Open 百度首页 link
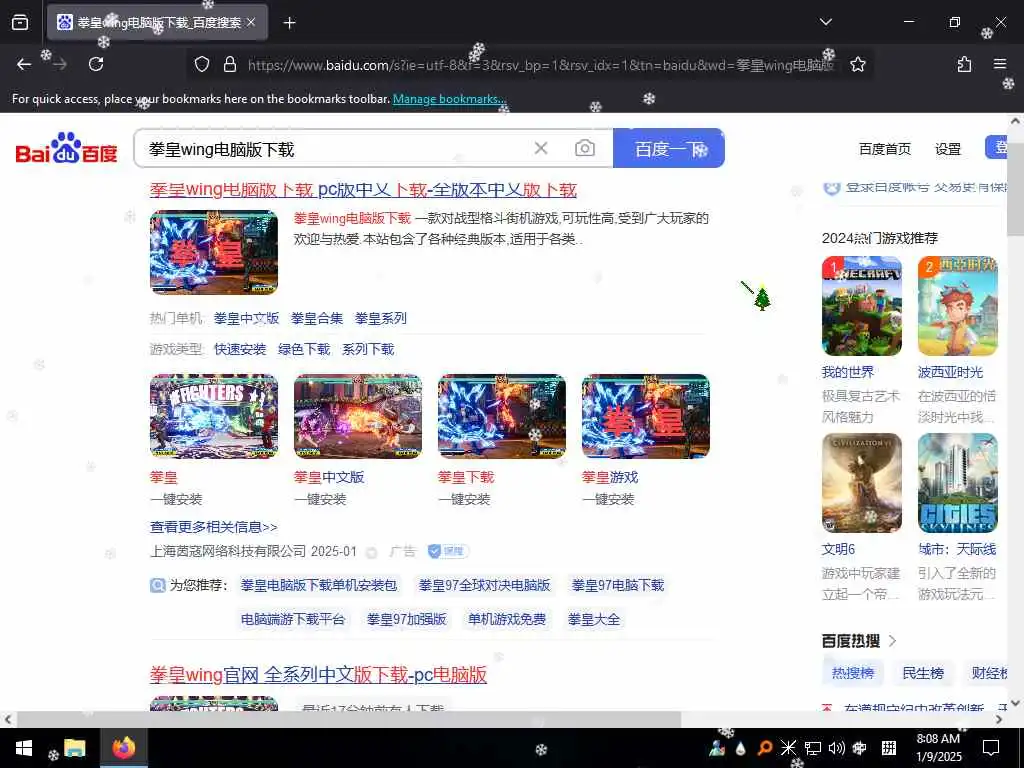The height and width of the screenshot is (768, 1024). point(884,149)
